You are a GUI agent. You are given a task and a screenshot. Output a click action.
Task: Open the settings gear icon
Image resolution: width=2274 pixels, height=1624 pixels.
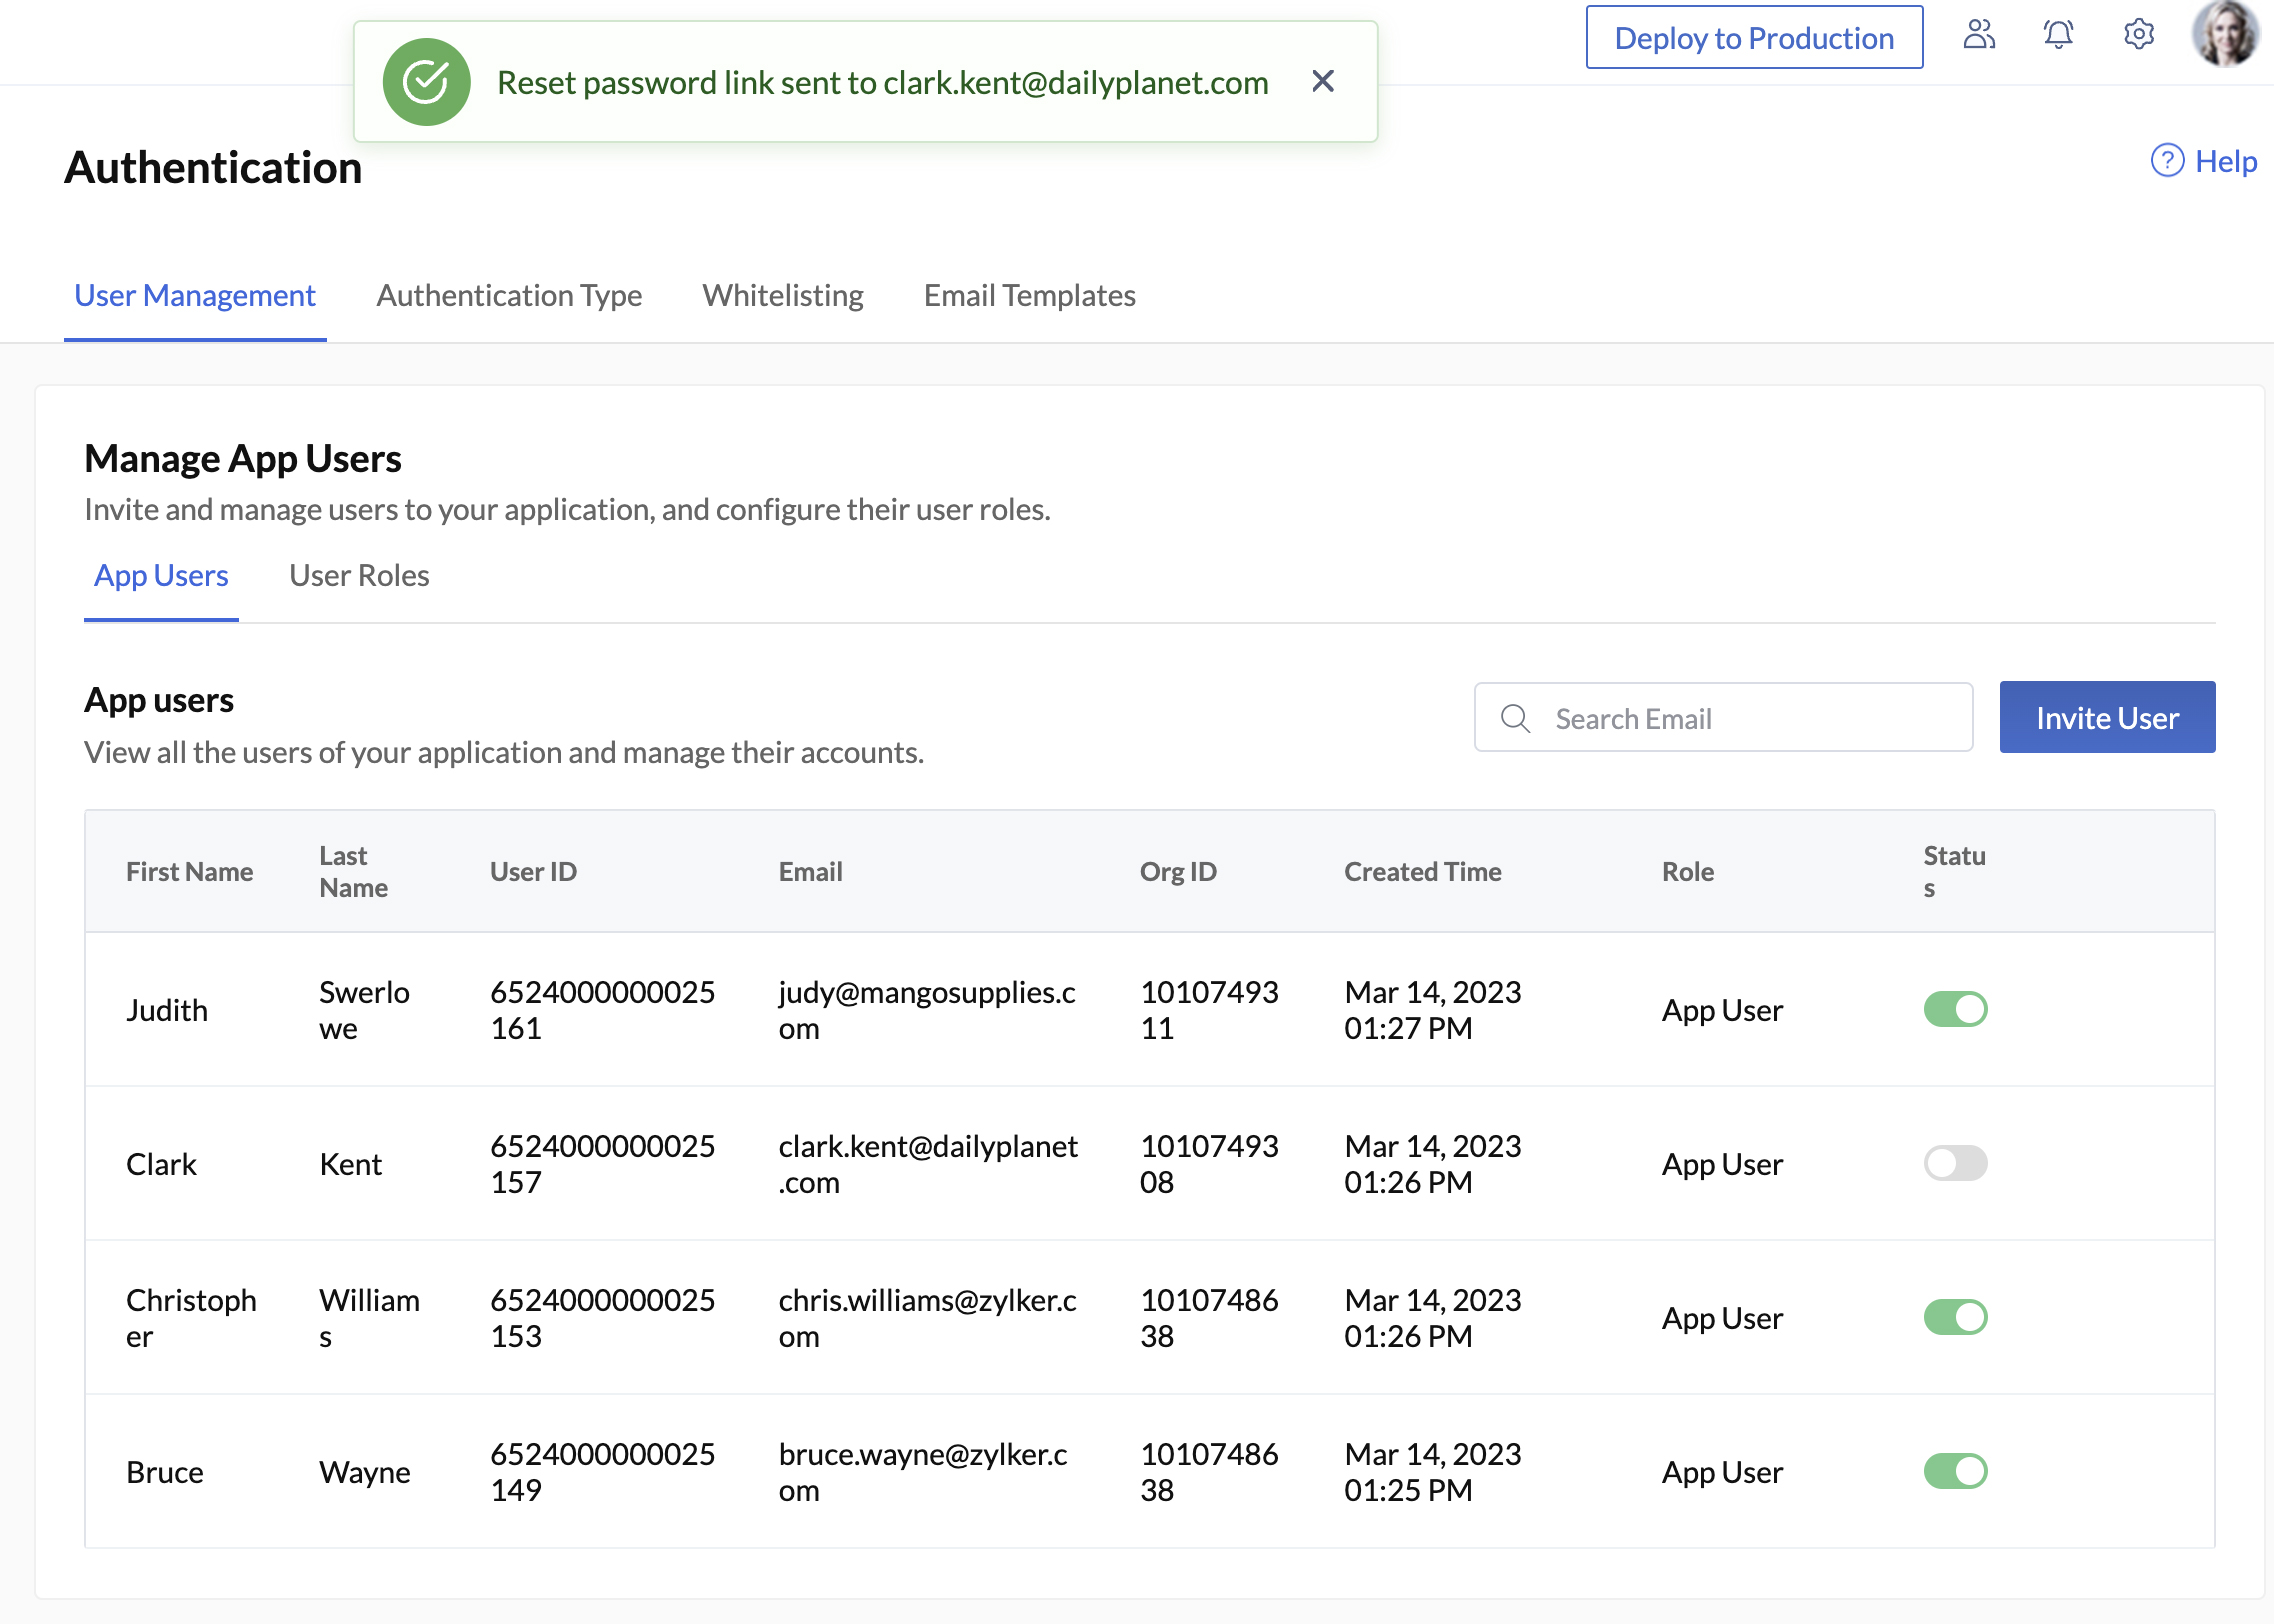(2139, 34)
